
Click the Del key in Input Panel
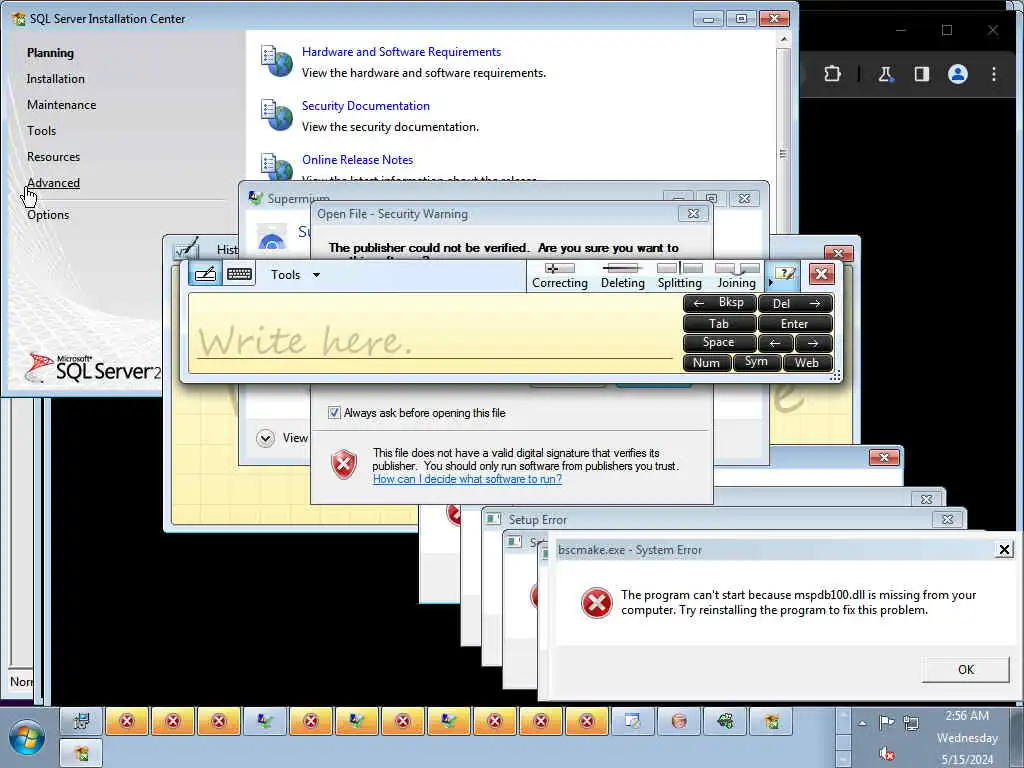tap(795, 303)
